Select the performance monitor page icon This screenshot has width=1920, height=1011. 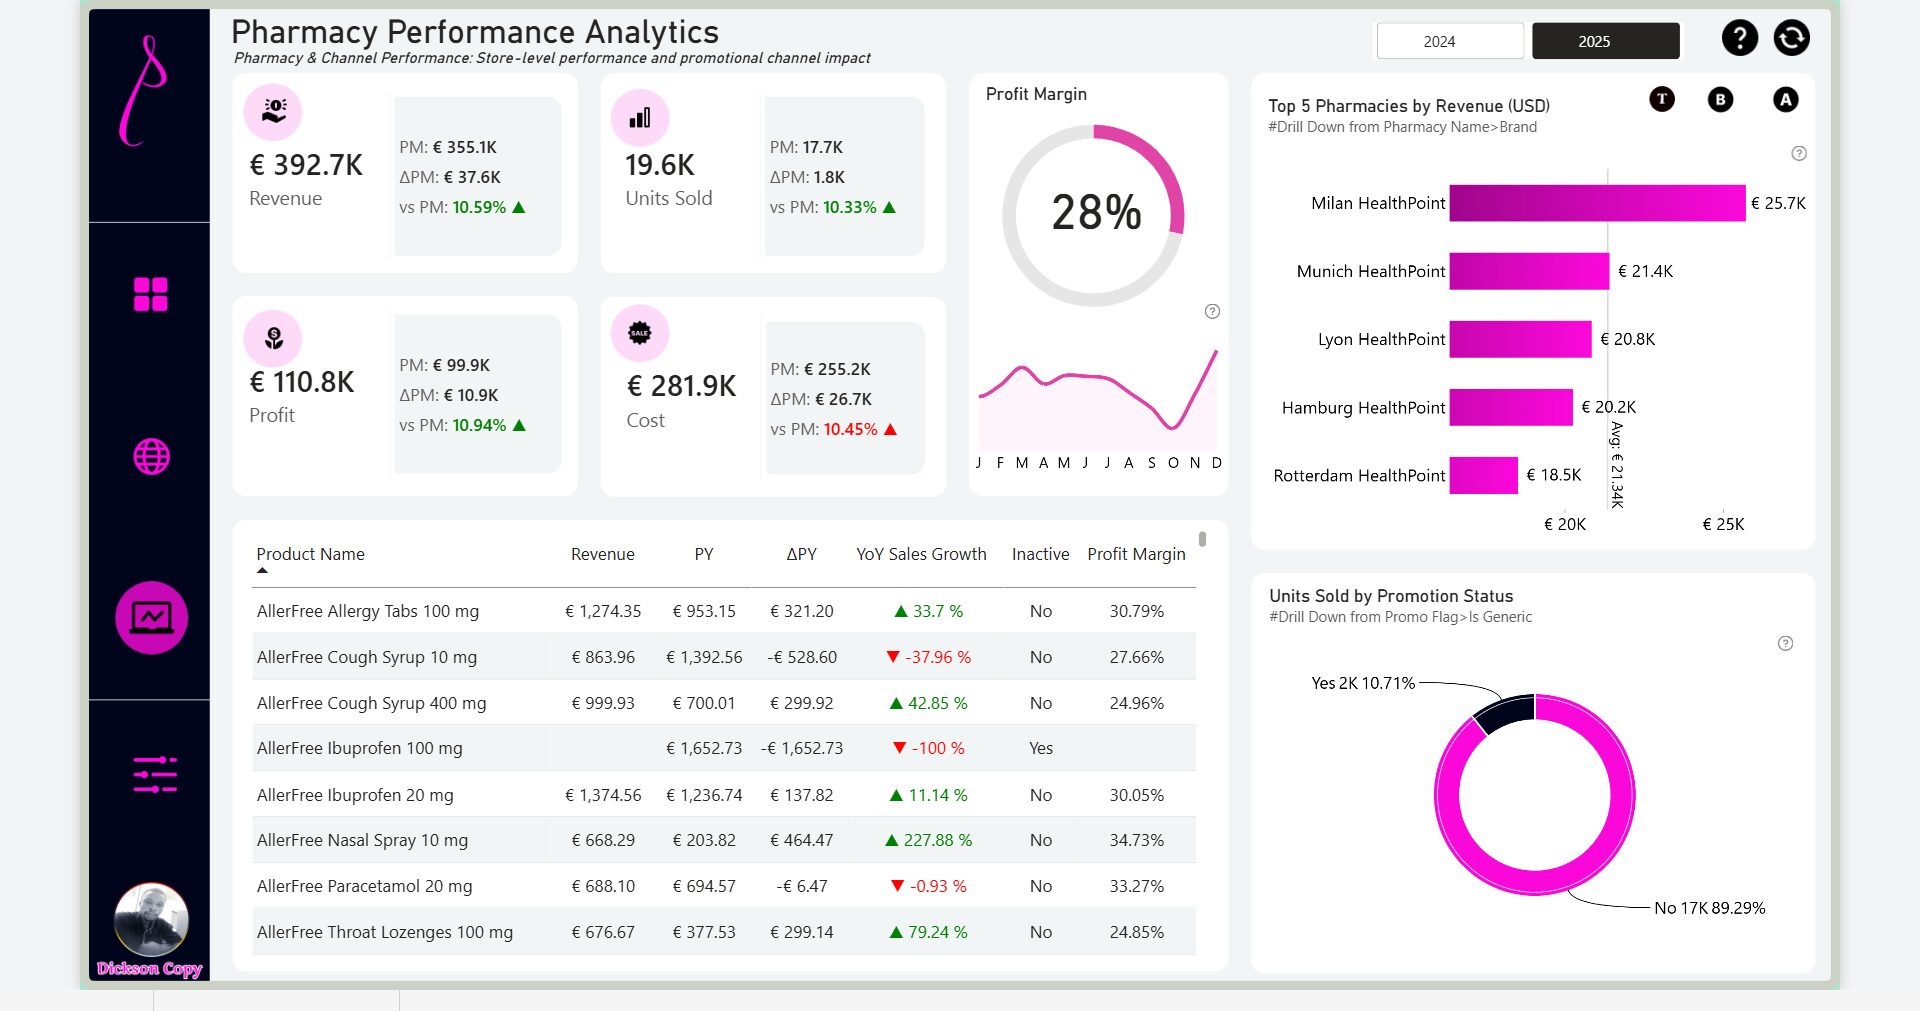(151, 618)
